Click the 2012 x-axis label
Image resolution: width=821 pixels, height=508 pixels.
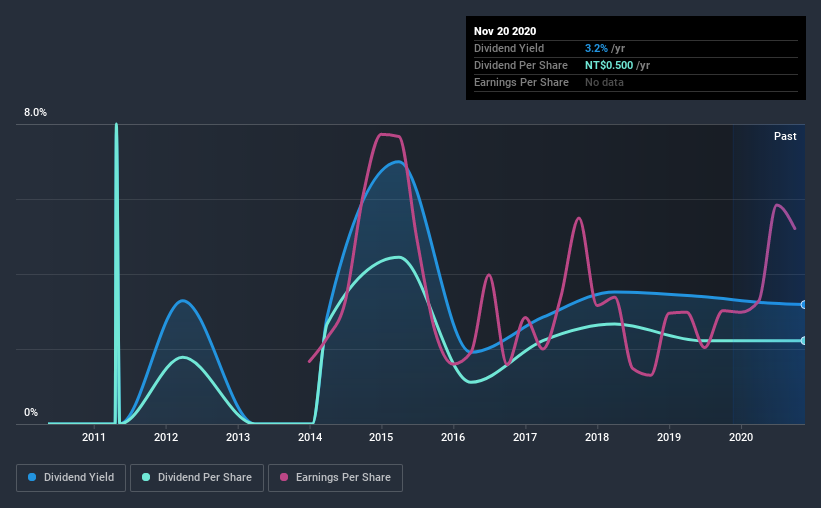coord(166,437)
